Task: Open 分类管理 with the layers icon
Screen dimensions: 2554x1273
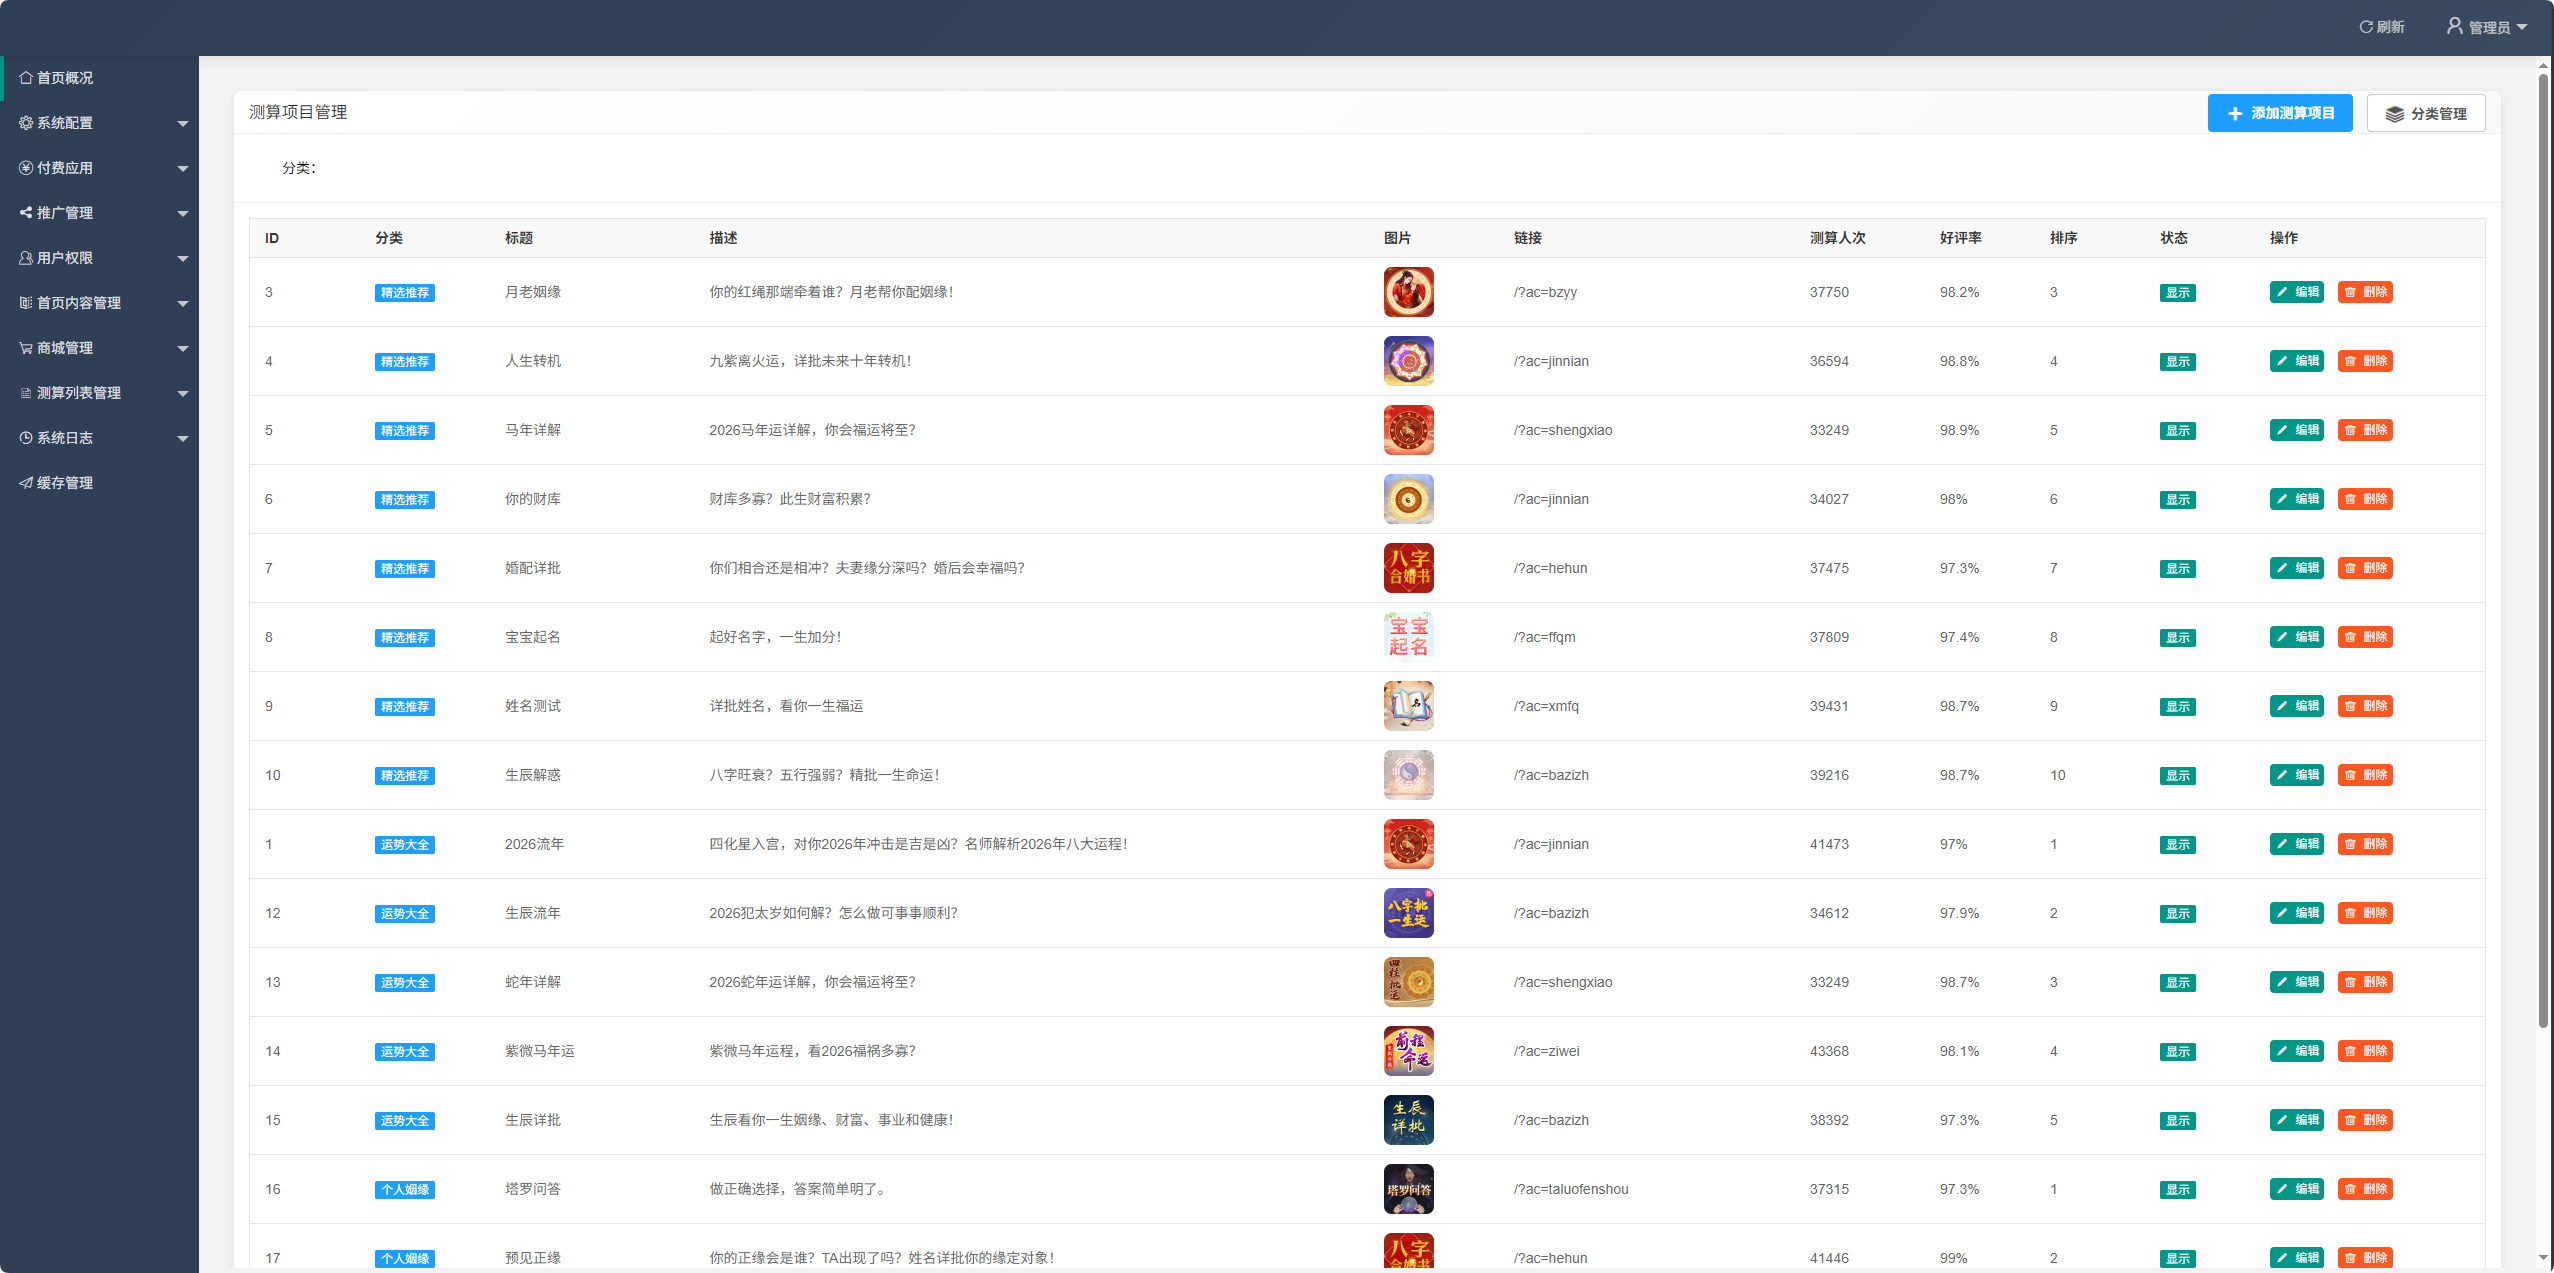Action: coord(2426,113)
